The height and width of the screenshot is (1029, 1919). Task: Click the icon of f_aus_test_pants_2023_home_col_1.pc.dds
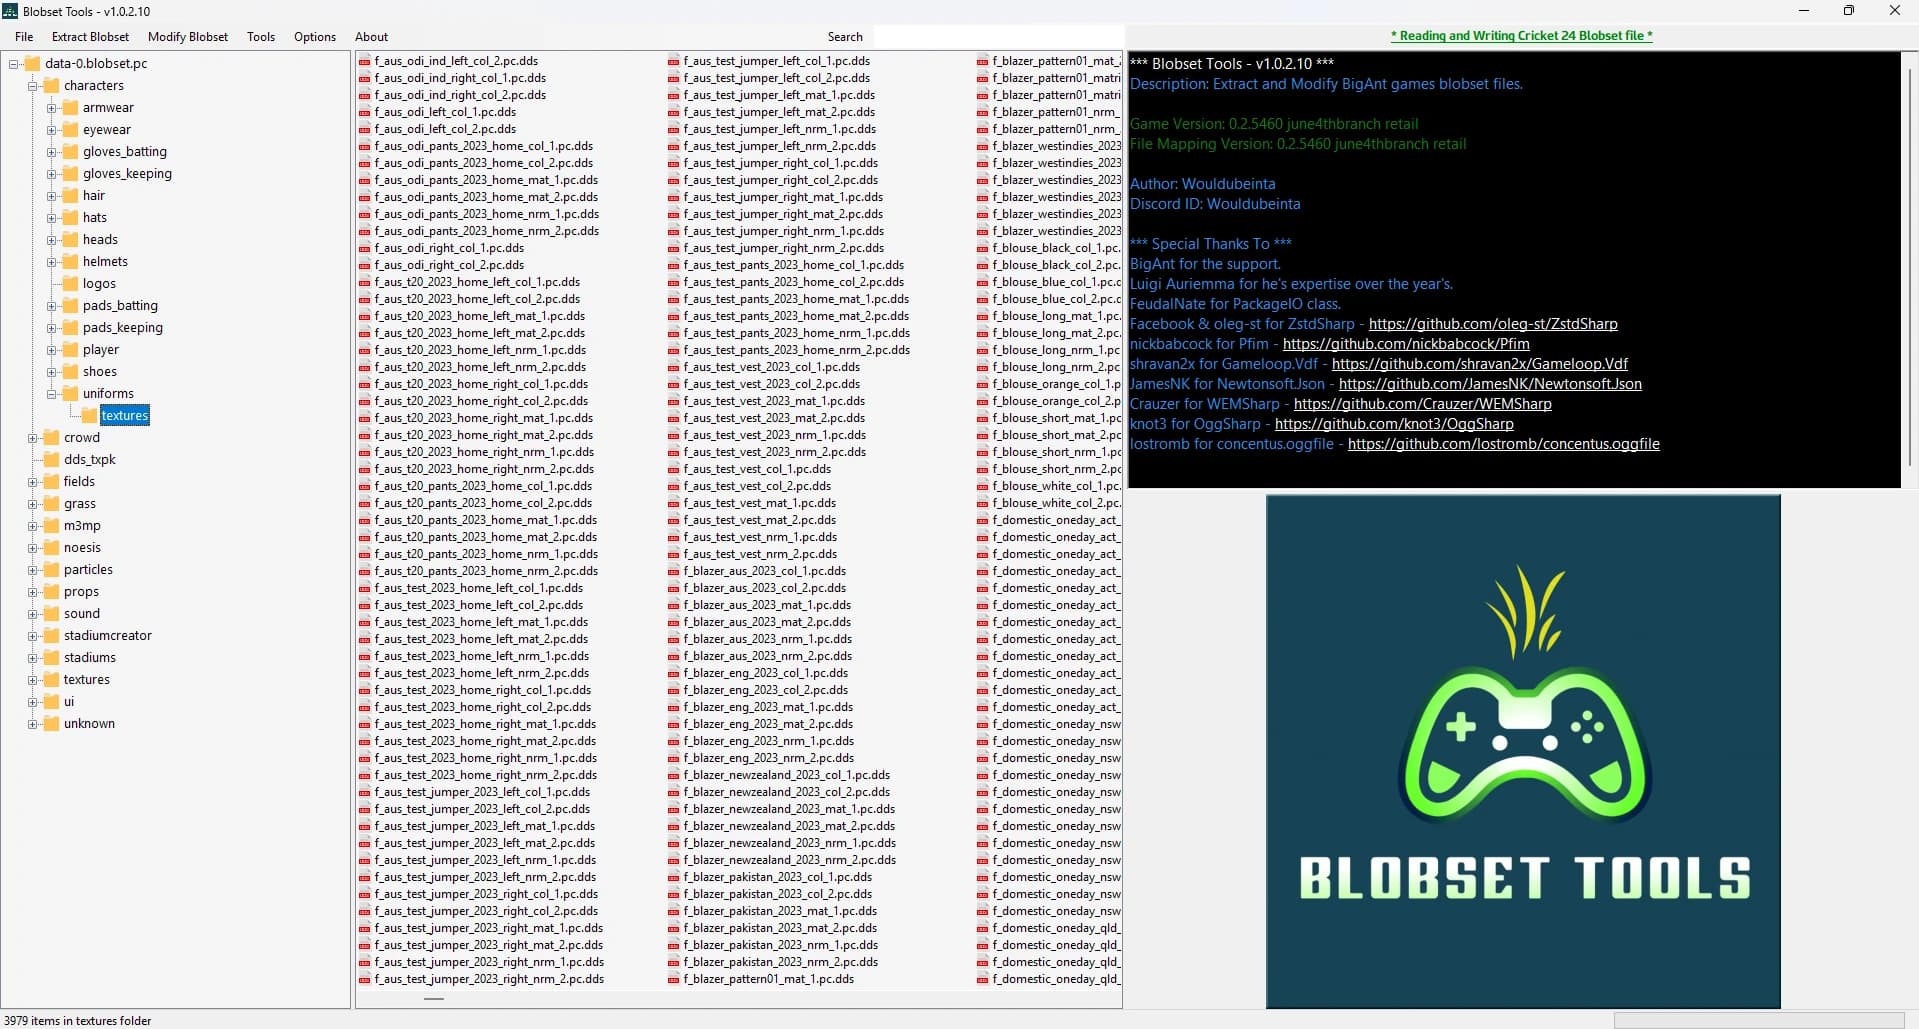pos(674,265)
